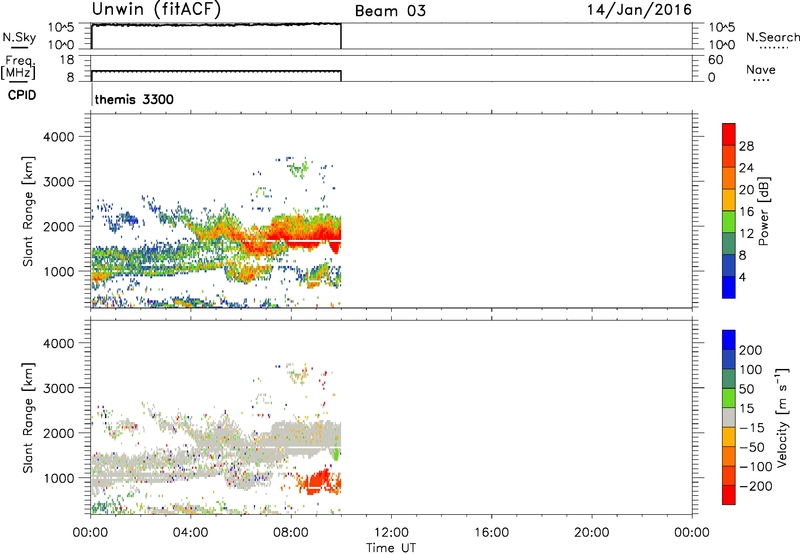Click the 'CPID' row label
The image size is (800, 554).
tap(22, 95)
